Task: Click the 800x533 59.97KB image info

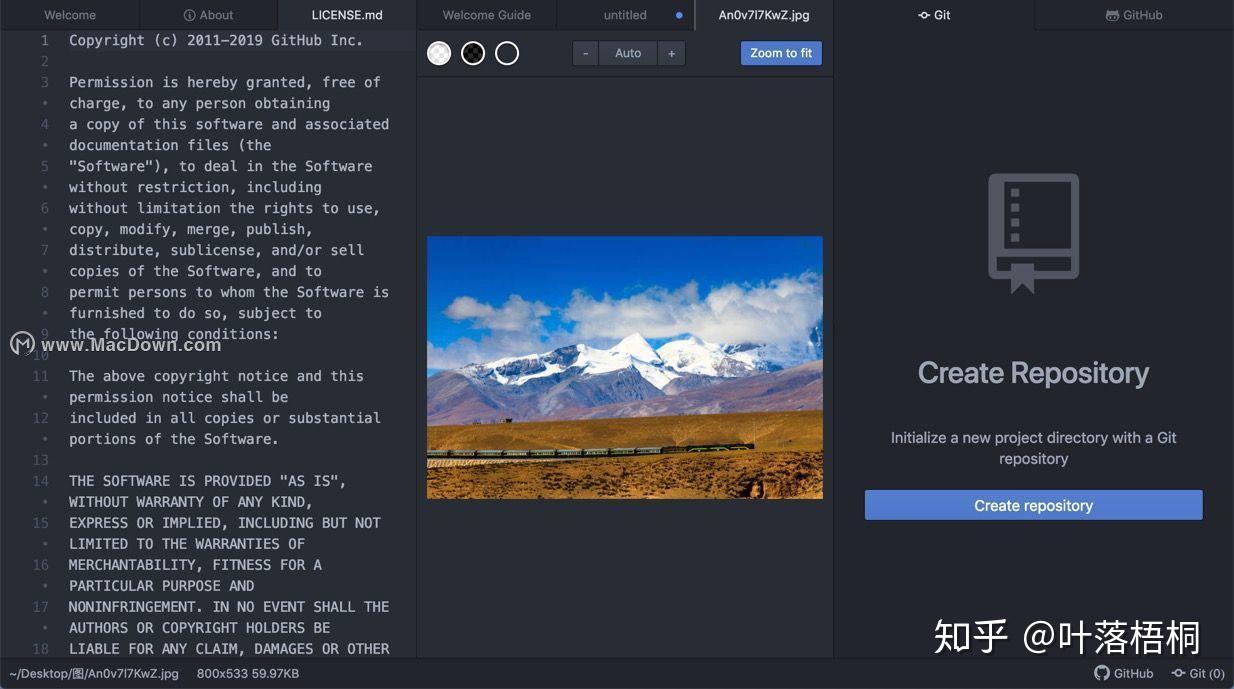Action: 248,673
